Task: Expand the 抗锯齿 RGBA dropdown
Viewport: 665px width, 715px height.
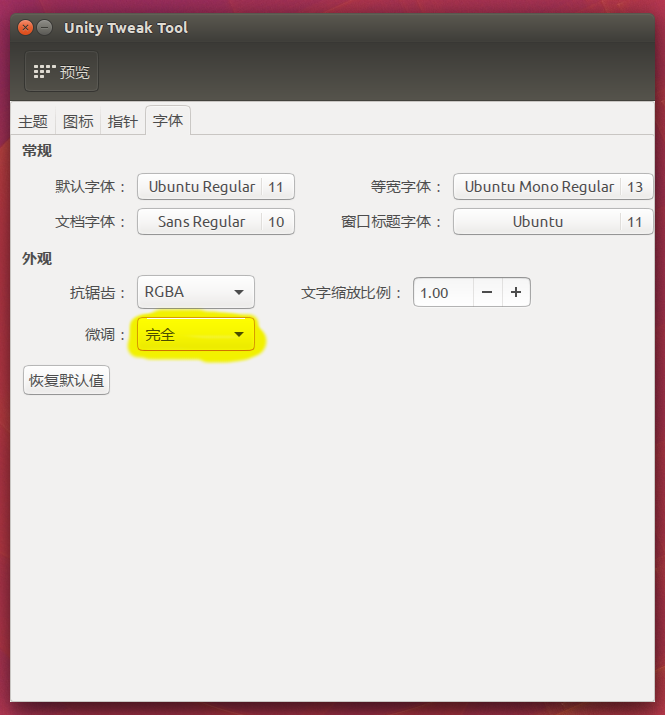Action: [196, 292]
